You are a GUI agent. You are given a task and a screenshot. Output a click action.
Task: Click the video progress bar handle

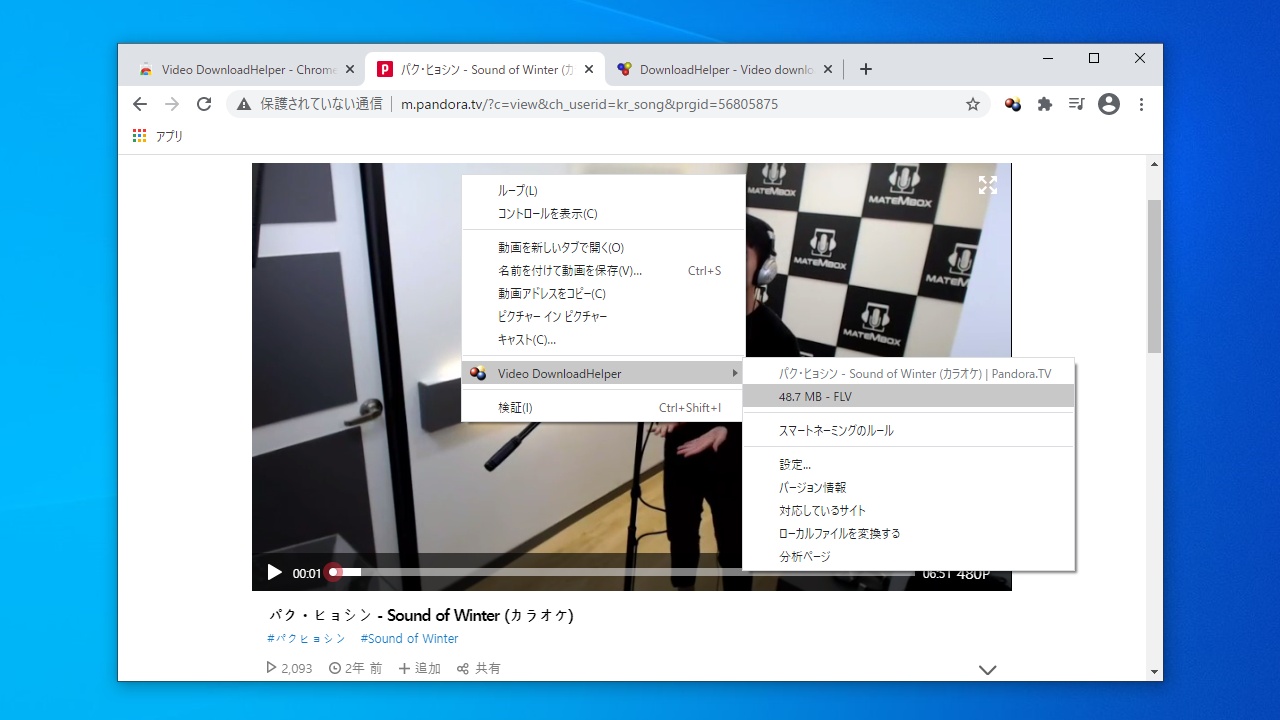click(334, 573)
